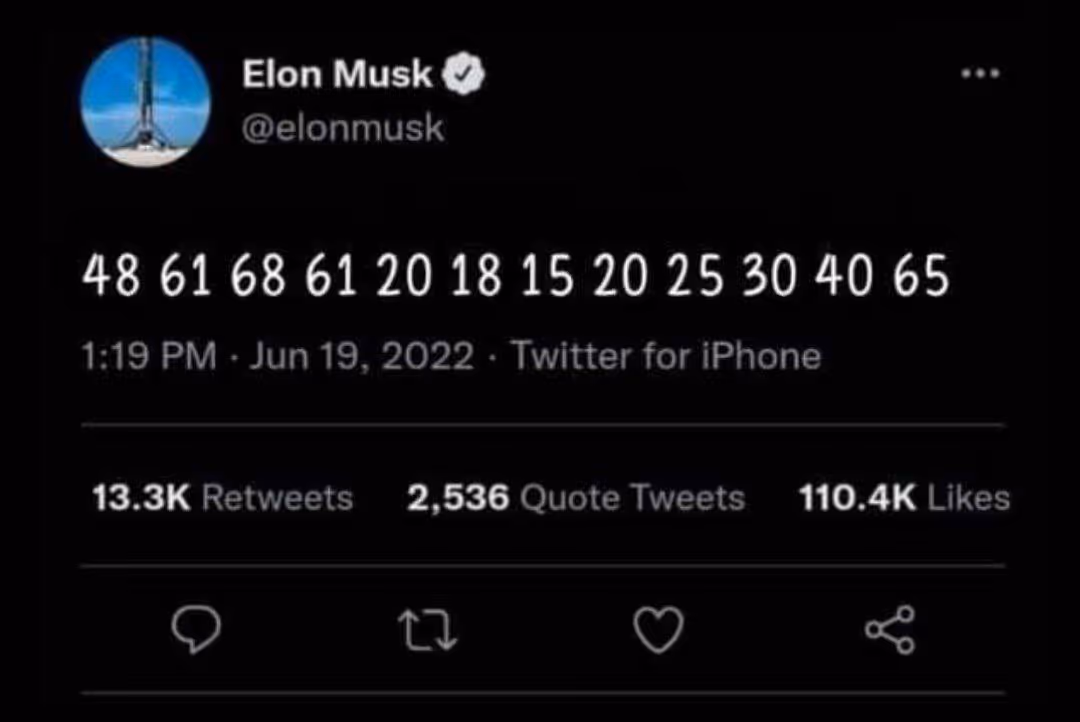1080x722 pixels.
Task: Select the Twitter for iPhone source label
Action: coord(666,356)
